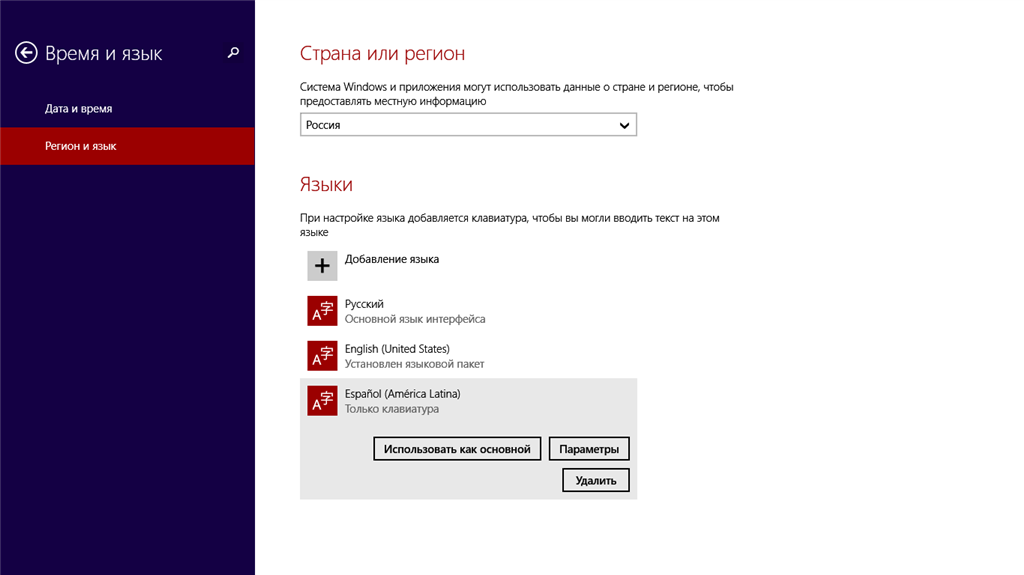Click the Добавление языка label
The height and width of the screenshot is (575, 1024).
(x=392, y=259)
